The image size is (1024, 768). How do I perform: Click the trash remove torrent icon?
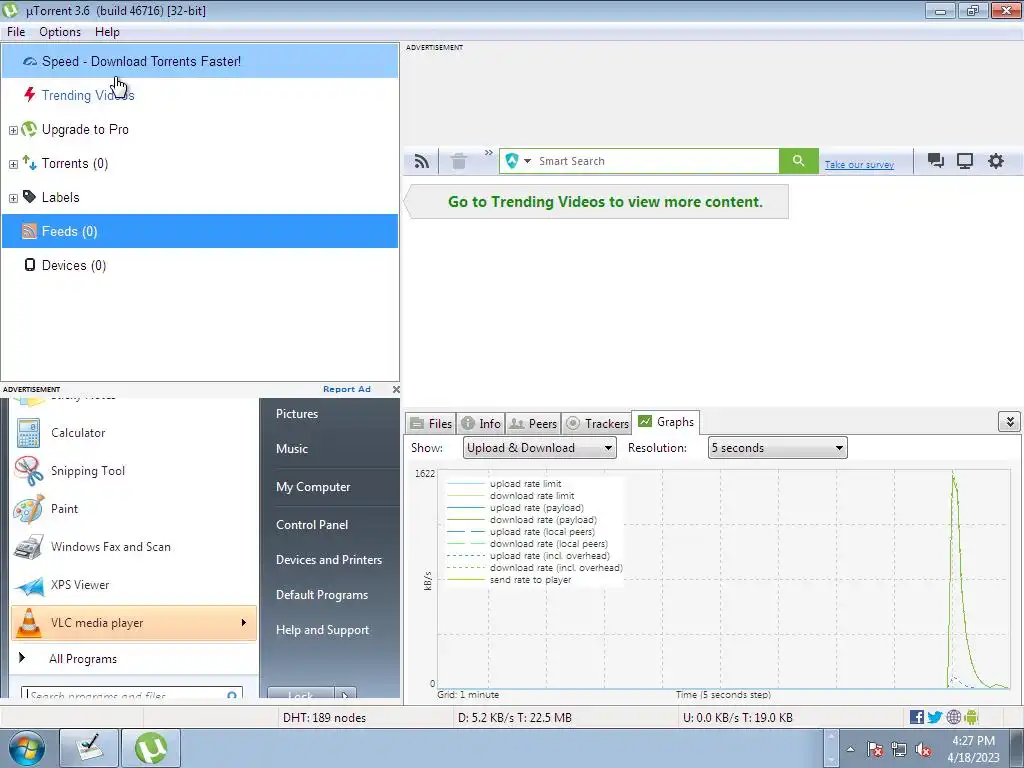pyautogui.click(x=459, y=161)
